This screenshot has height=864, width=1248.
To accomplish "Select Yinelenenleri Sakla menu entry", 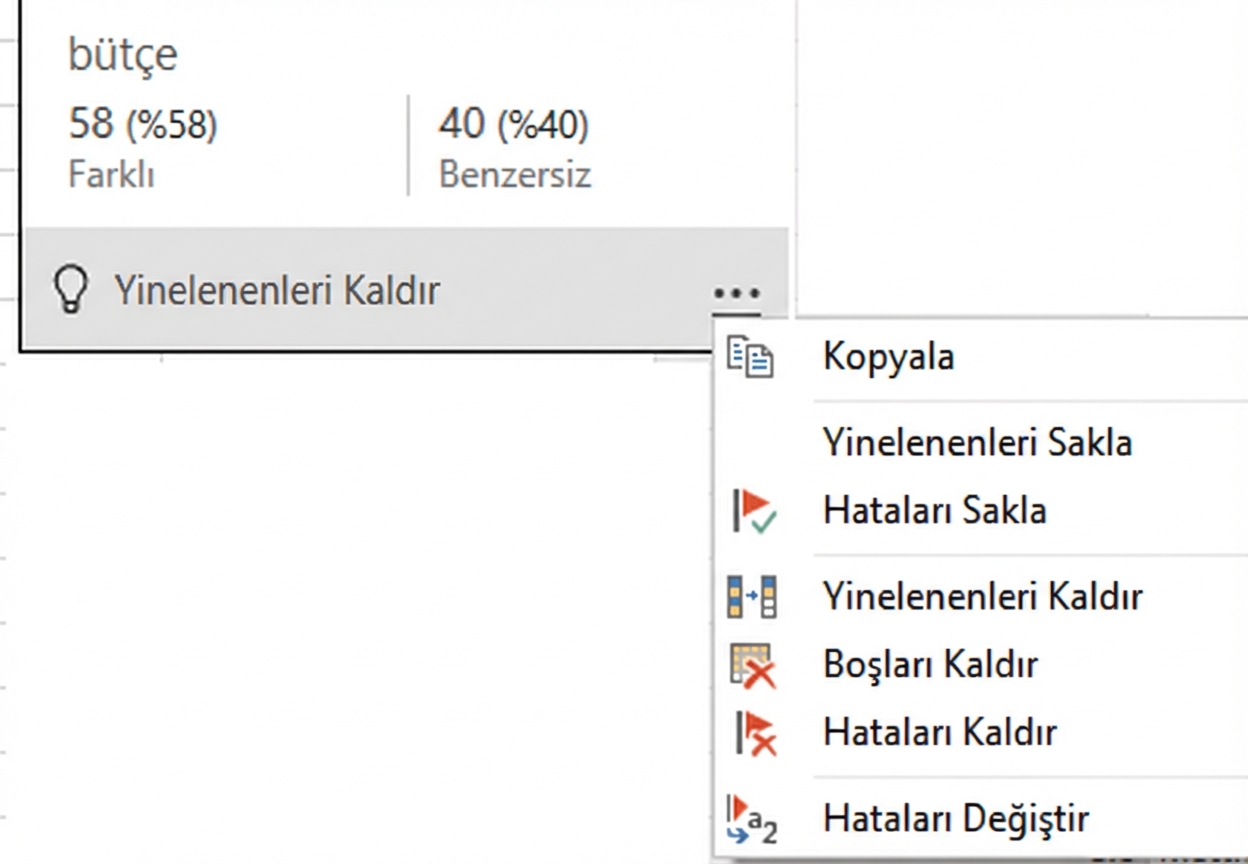I will pyautogui.click(x=977, y=442).
